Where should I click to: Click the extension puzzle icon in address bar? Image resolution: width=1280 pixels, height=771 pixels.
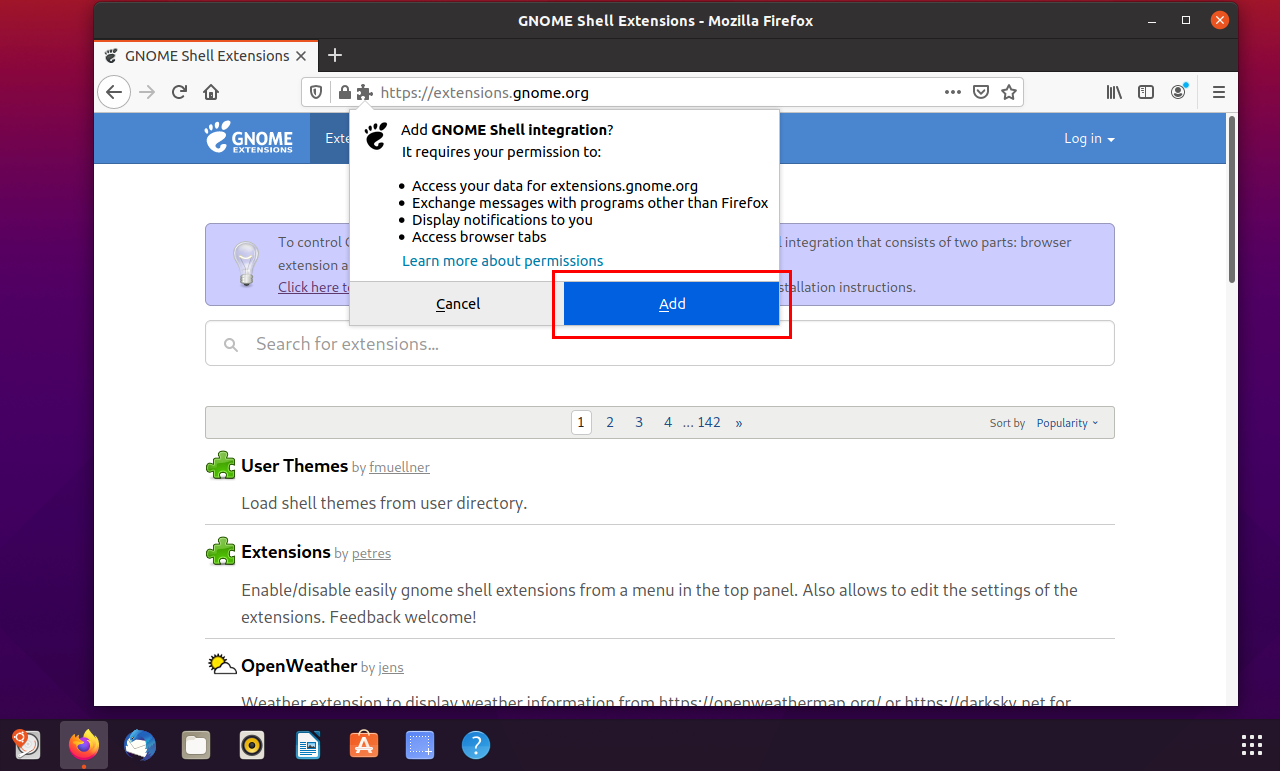364,92
